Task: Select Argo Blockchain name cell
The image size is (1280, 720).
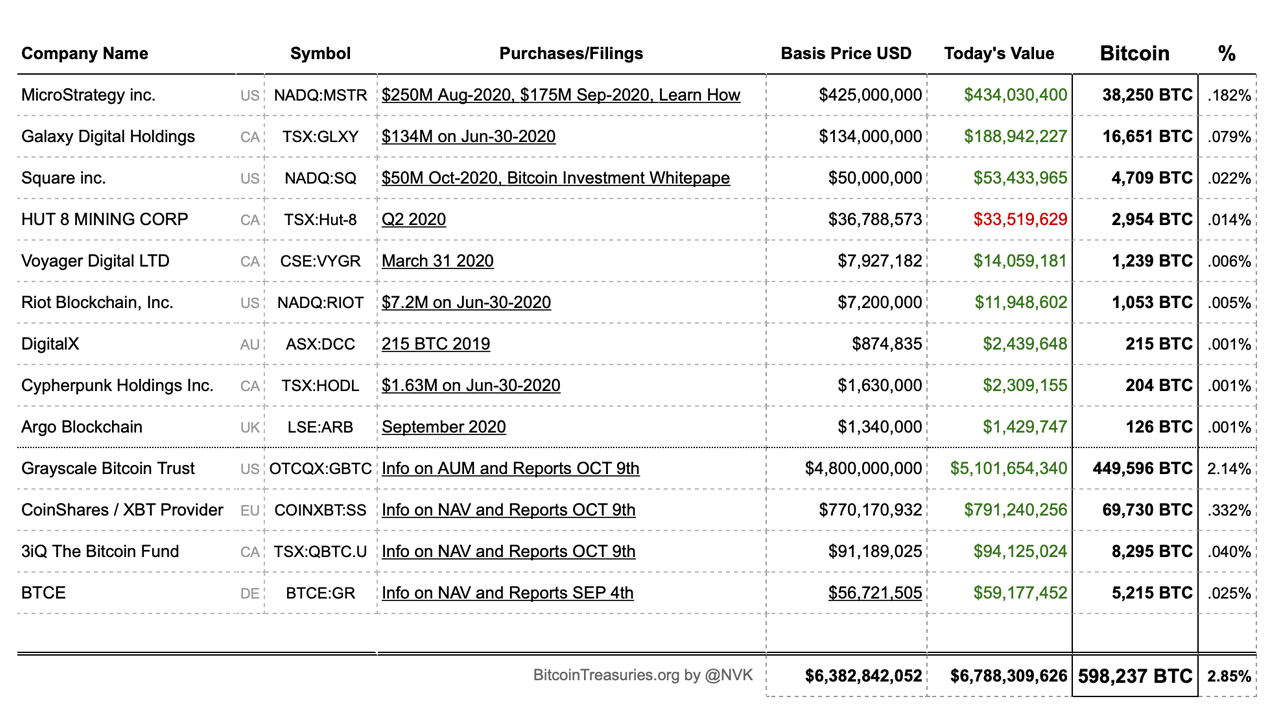Action: click(x=82, y=427)
